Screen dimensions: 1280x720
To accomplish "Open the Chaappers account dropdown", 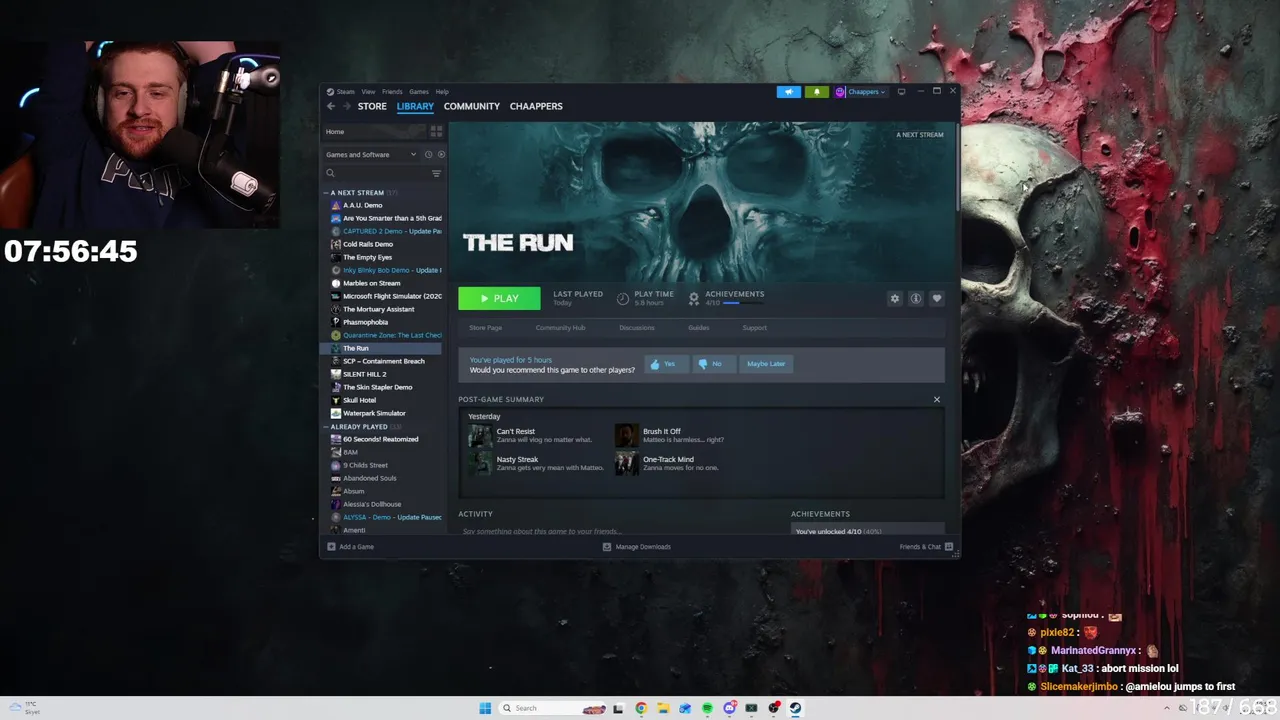I will tap(861, 92).
